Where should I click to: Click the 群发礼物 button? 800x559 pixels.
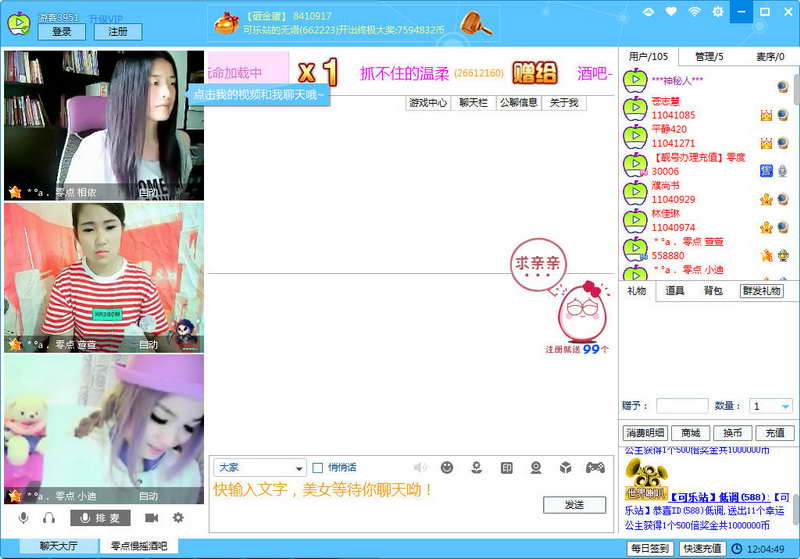pyautogui.click(x=762, y=291)
